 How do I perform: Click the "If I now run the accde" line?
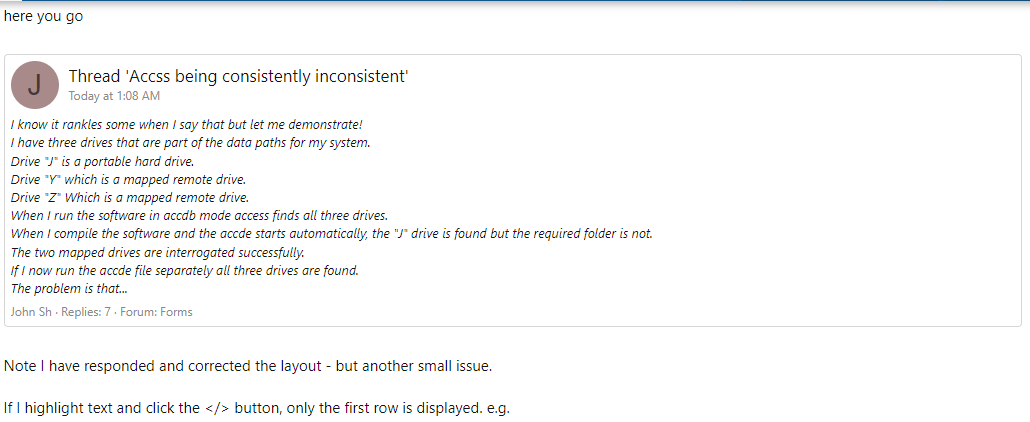(184, 270)
